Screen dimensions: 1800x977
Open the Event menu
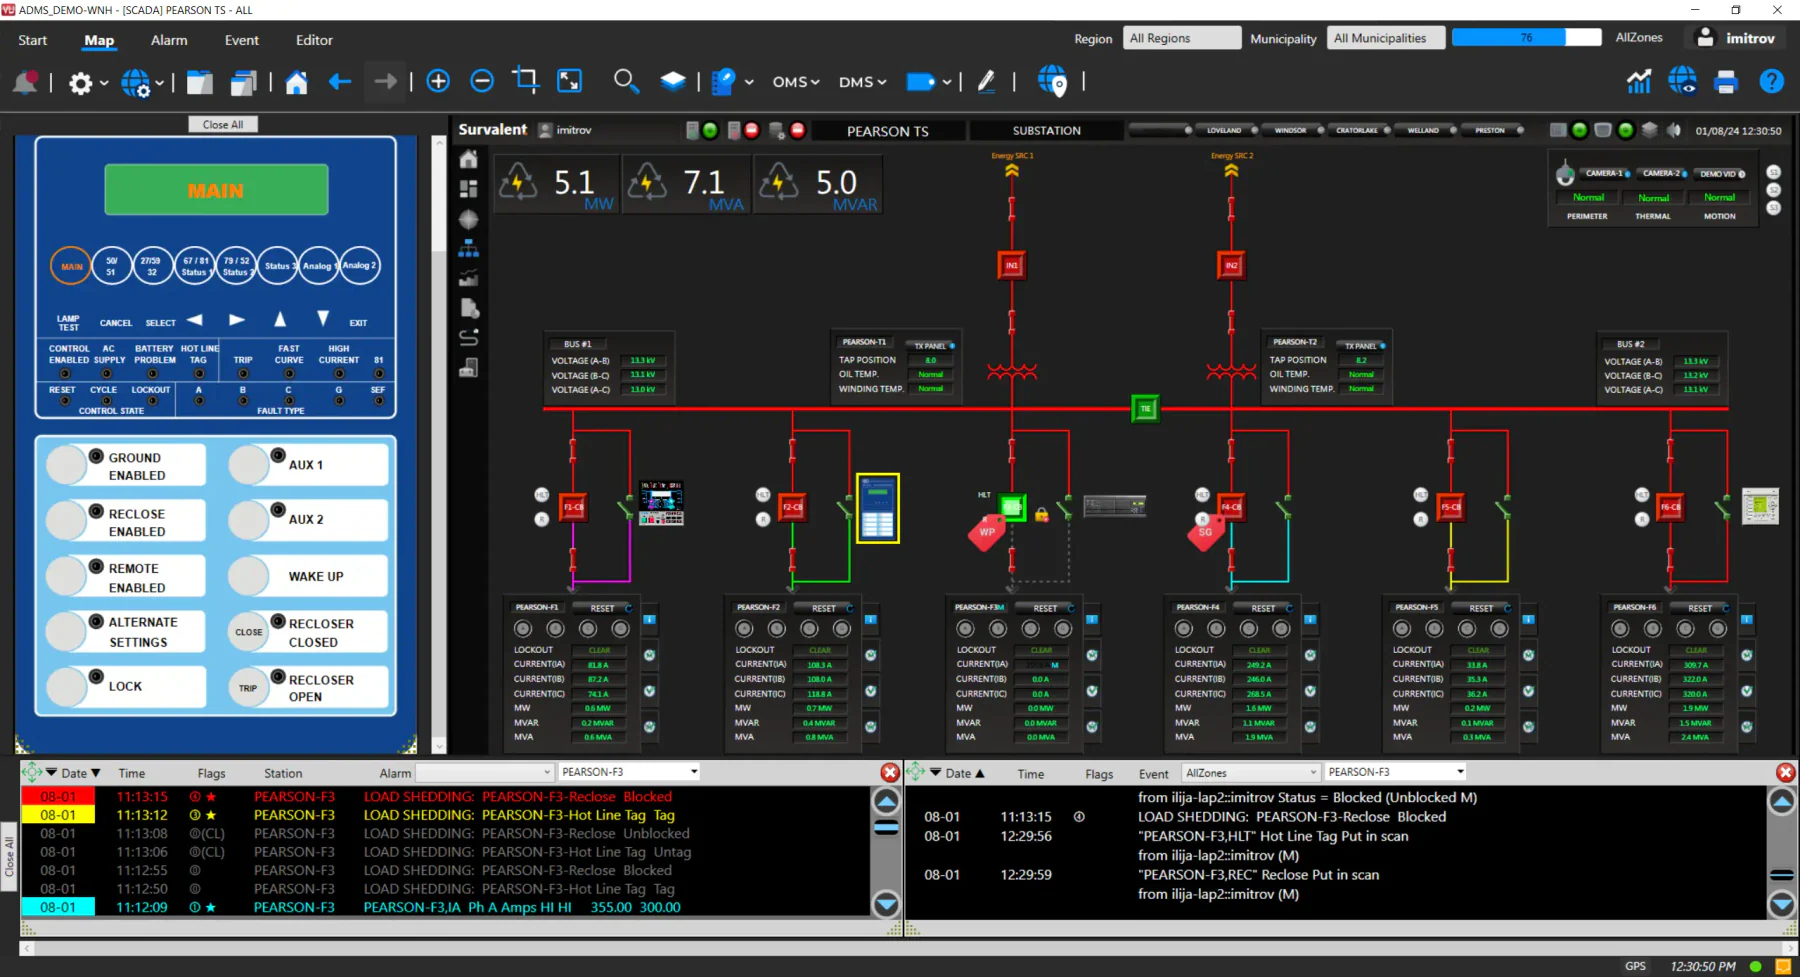point(242,40)
